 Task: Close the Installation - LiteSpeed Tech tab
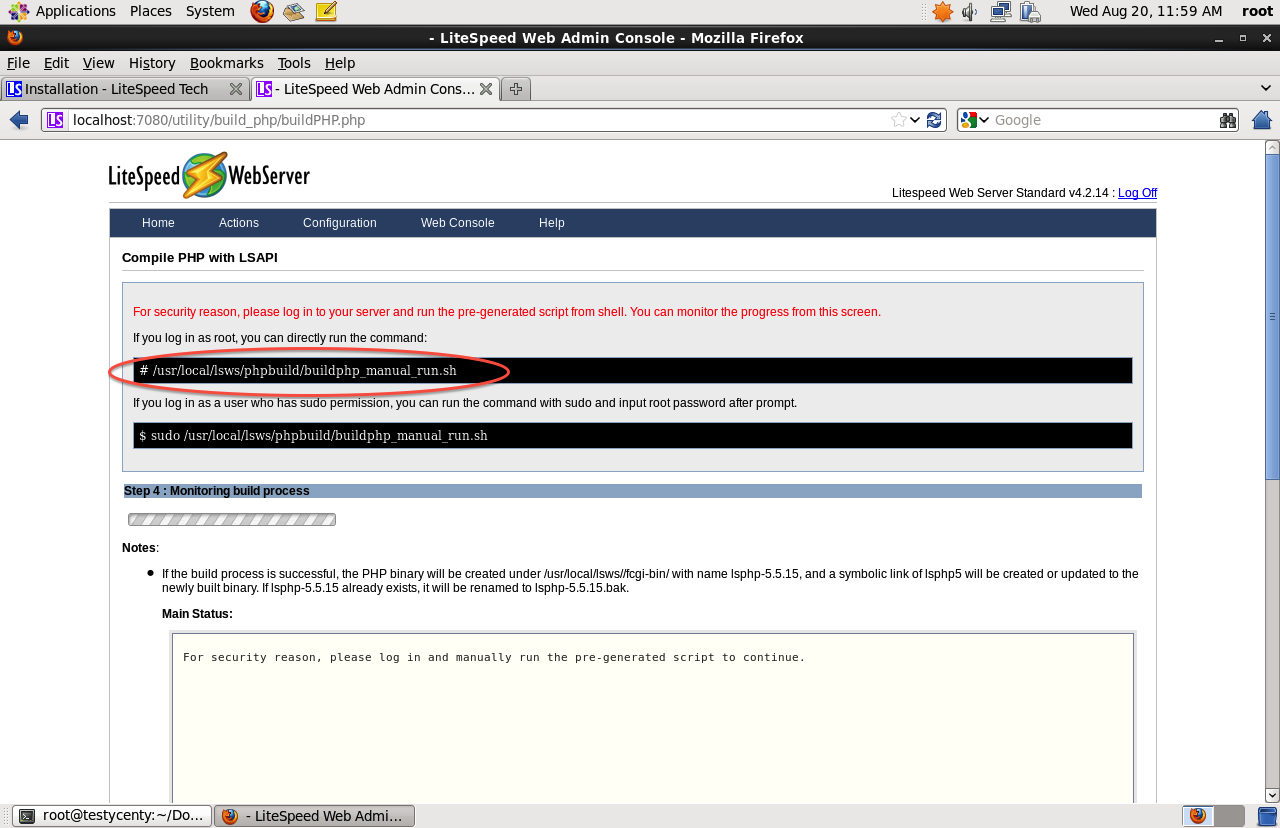236,89
